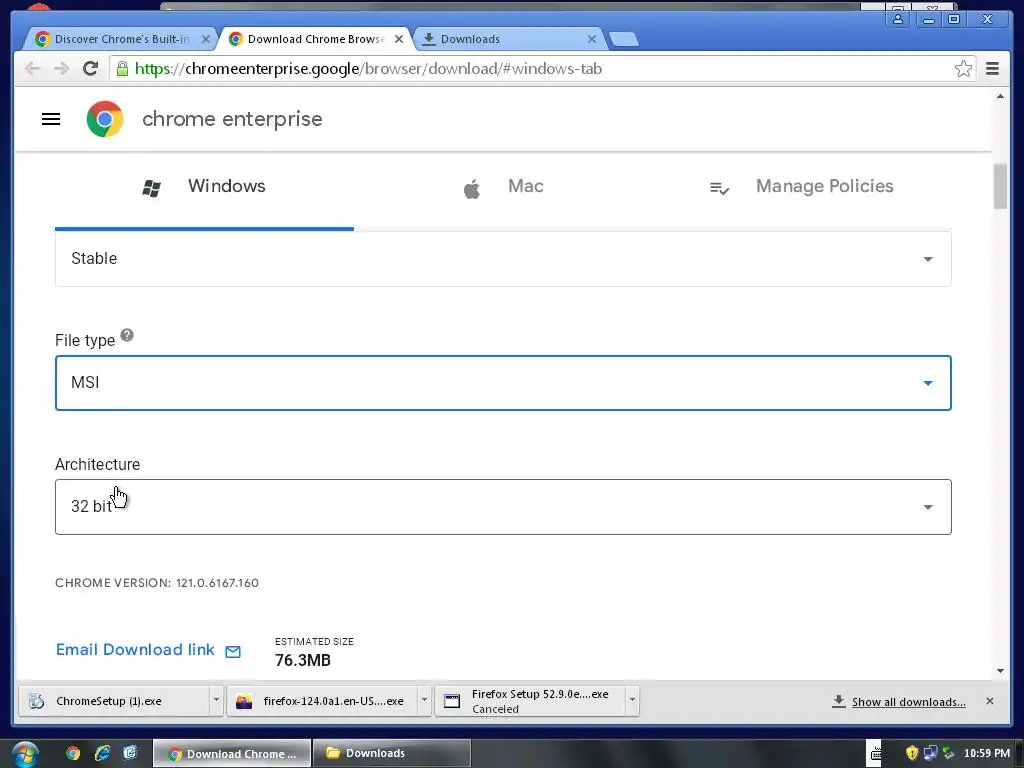Open the Windows Start orb
This screenshot has width=1024, height=768.
(x=25, y=754)
